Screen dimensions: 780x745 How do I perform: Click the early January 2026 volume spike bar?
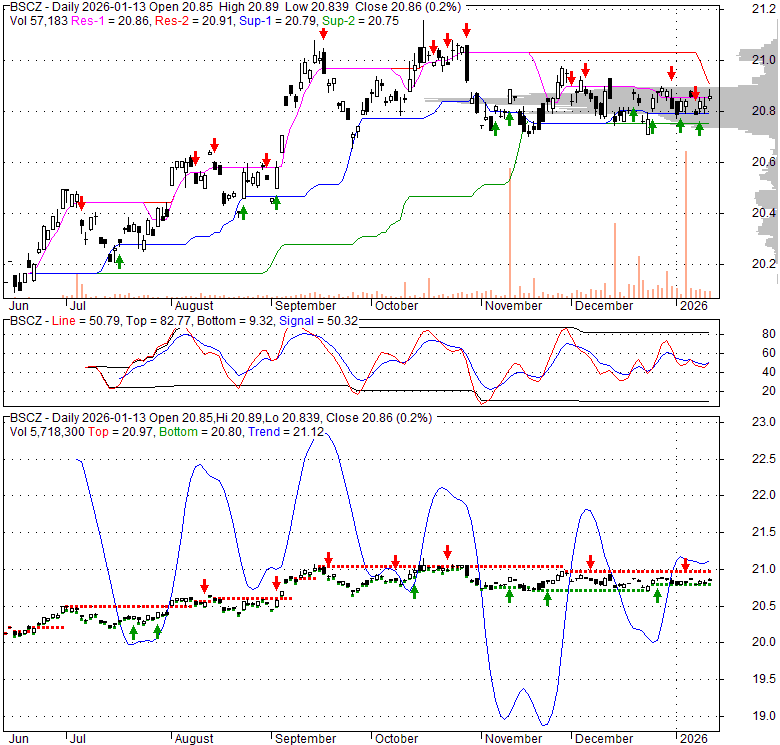tap(686, 224)
